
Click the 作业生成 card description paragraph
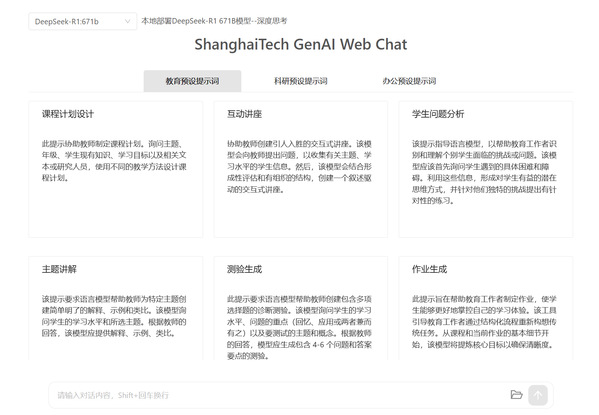tap(484, 322)
